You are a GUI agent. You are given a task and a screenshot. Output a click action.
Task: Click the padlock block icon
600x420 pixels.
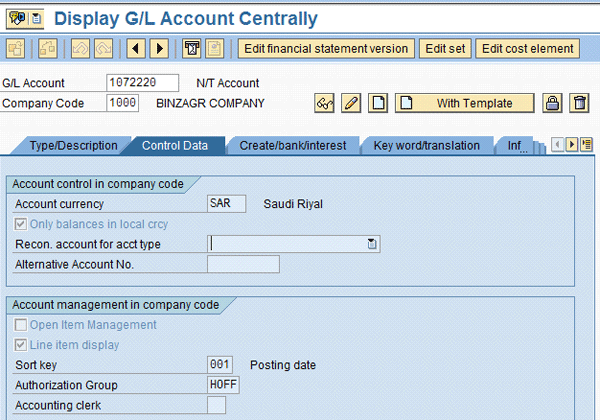pyautogui.click(x=552, y=103)
